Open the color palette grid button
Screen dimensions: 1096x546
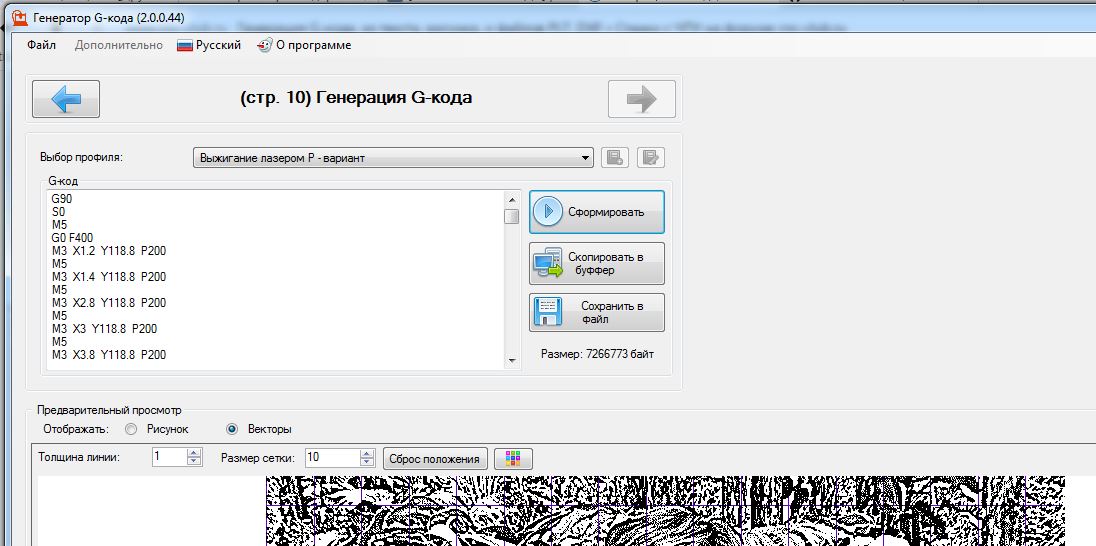[513, 459]
